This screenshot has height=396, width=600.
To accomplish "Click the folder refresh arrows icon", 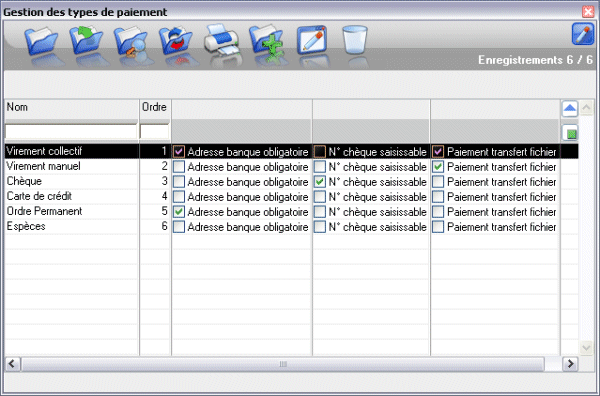I will pos(176,41).
